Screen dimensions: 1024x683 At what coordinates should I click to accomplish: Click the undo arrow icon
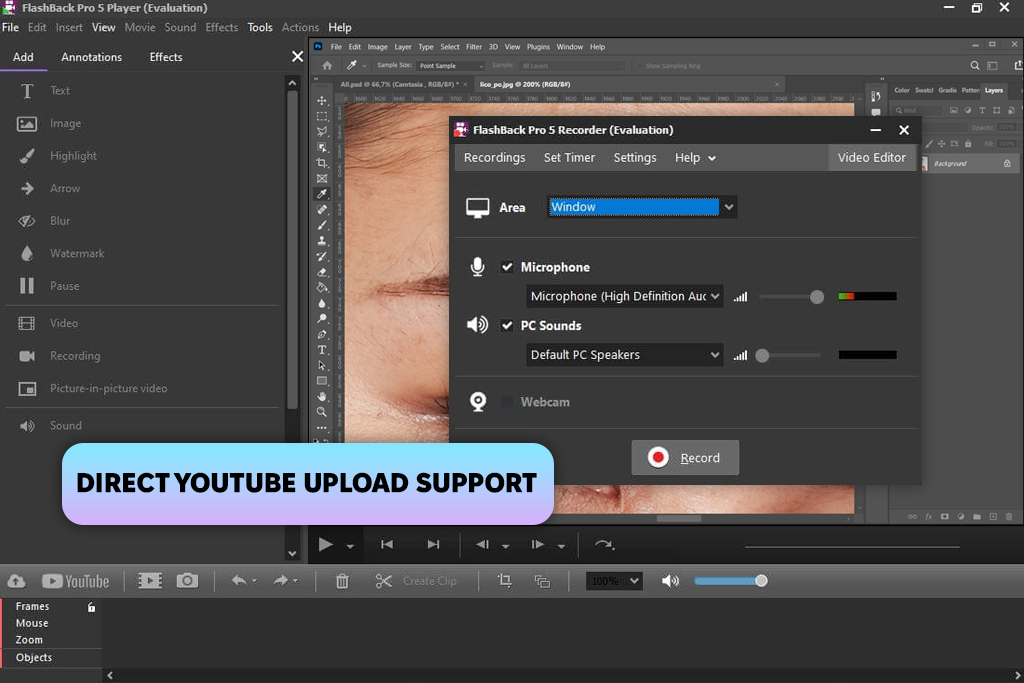239,581
